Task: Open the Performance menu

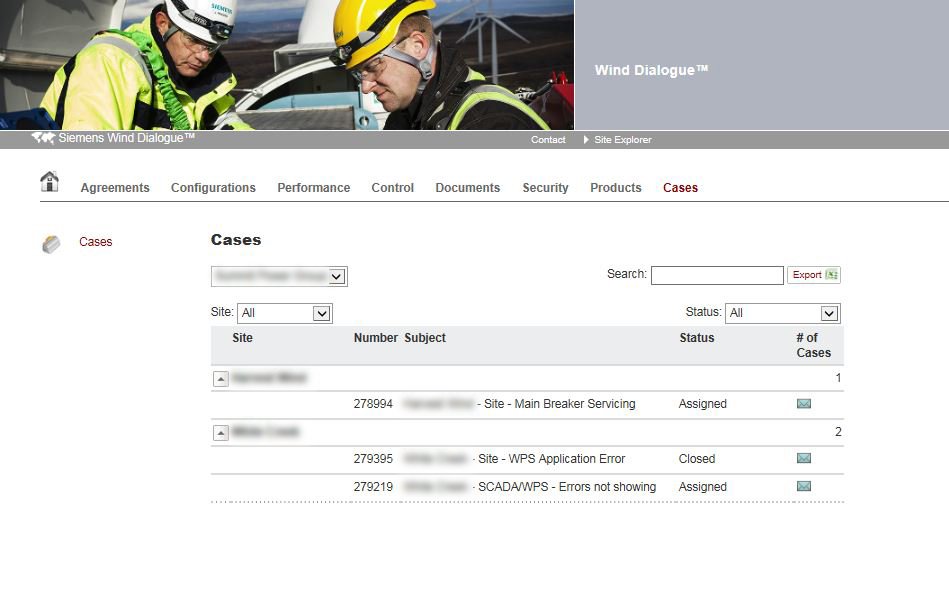Action: [x=314, y=188]
